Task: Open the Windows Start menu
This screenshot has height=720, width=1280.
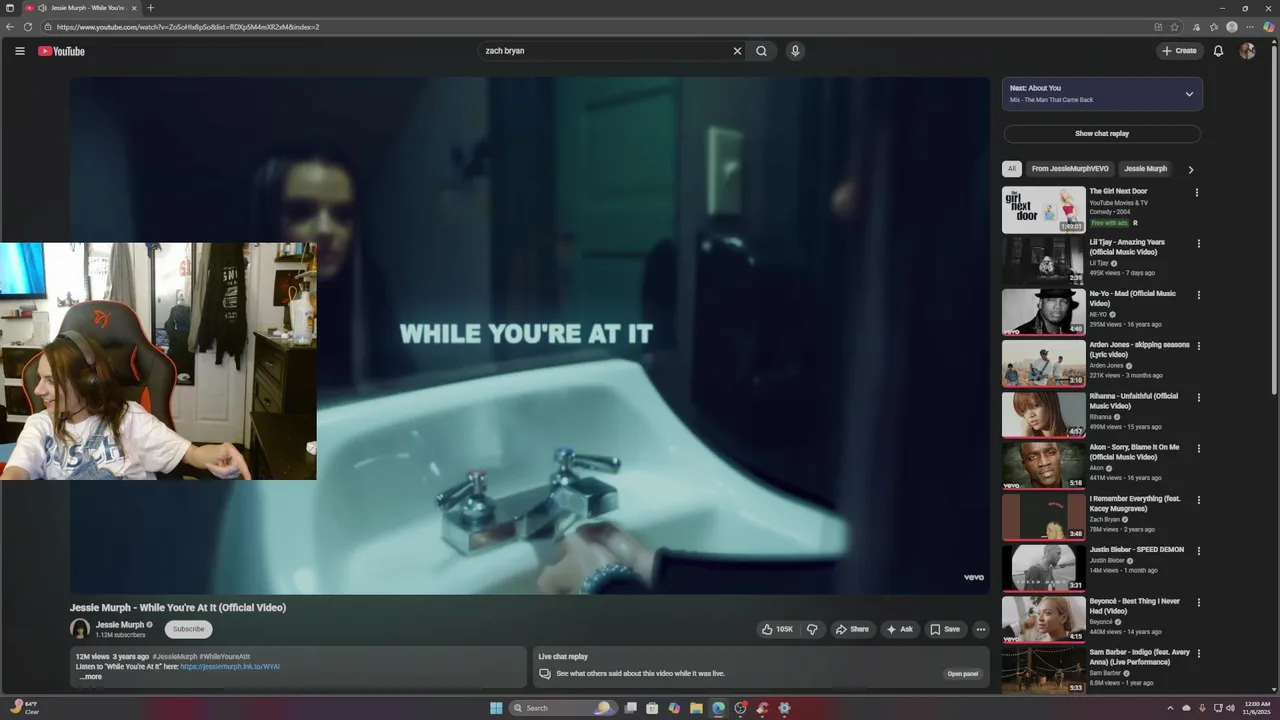Action: pyautogui.click(x=496, y=708)
